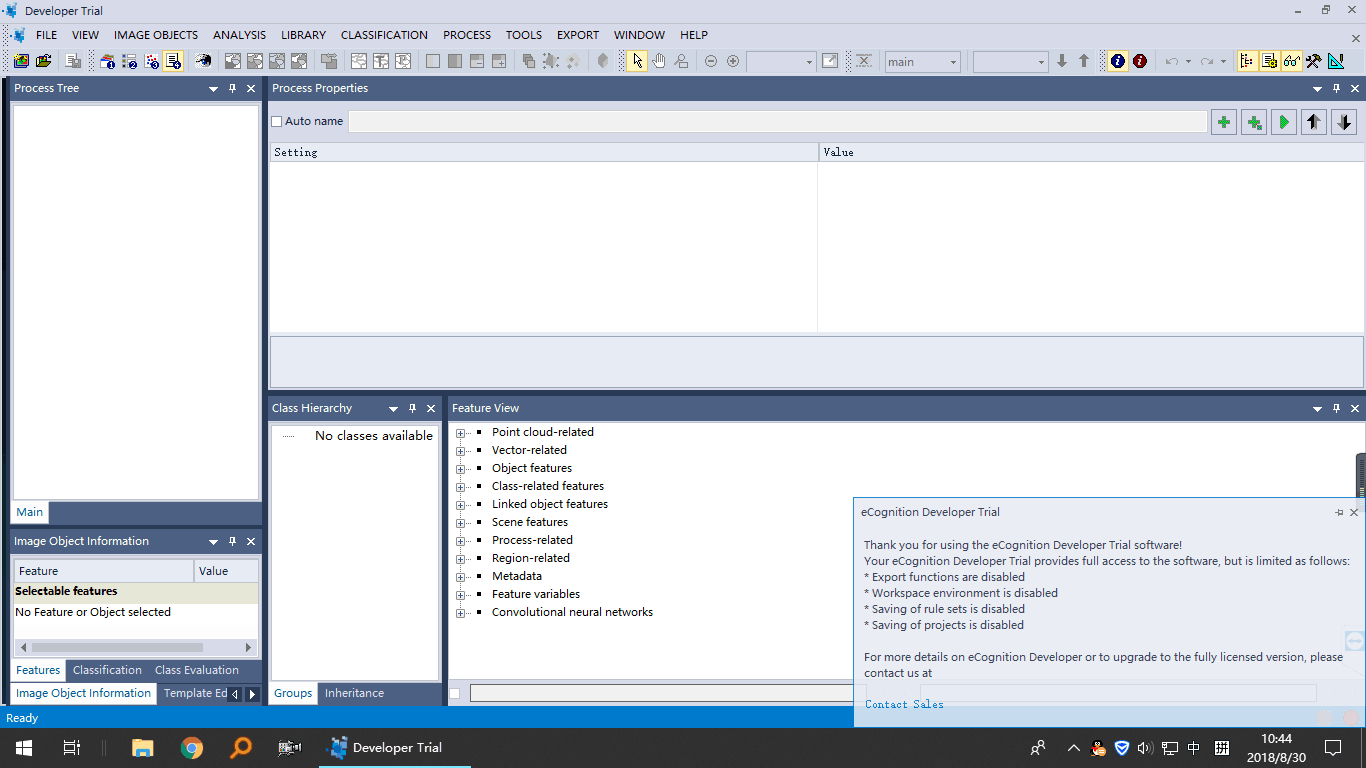
Task: Click the globe image layer mixing icon
Action: (204, 61)
